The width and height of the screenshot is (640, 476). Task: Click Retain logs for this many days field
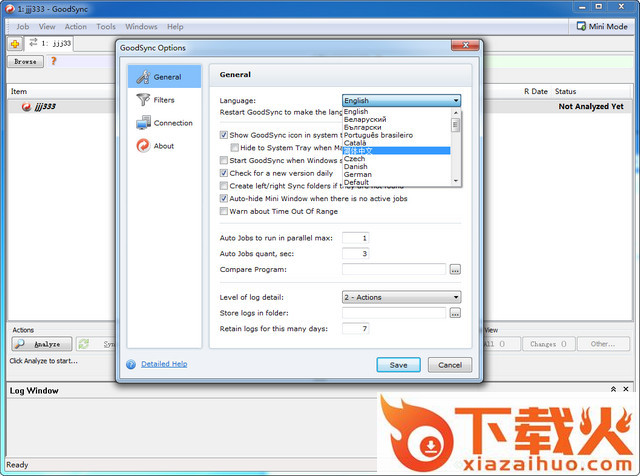pos(356,329)
